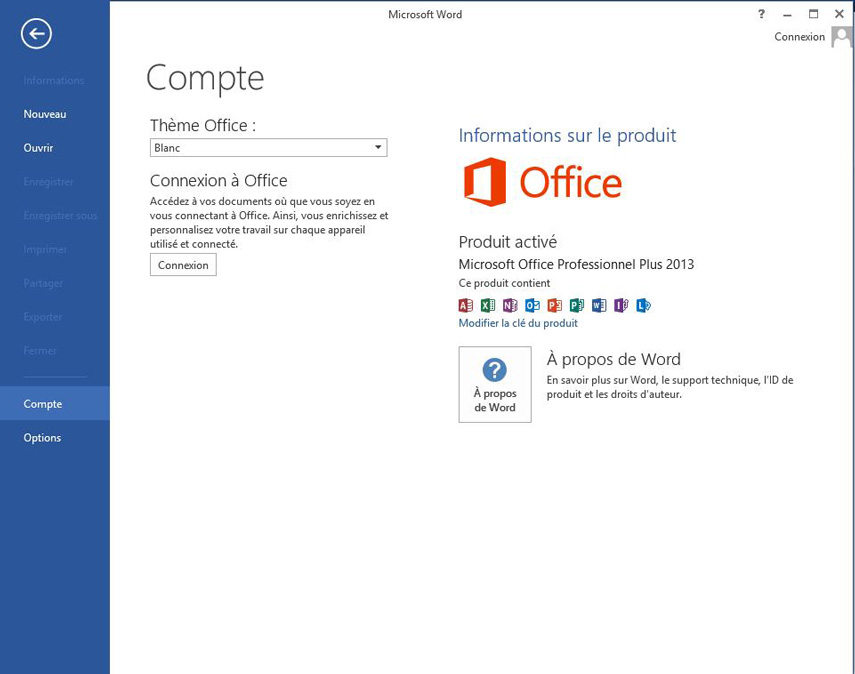Select Ouvrir in the sidebar
The image size is (855, 674).
[38, 148]
